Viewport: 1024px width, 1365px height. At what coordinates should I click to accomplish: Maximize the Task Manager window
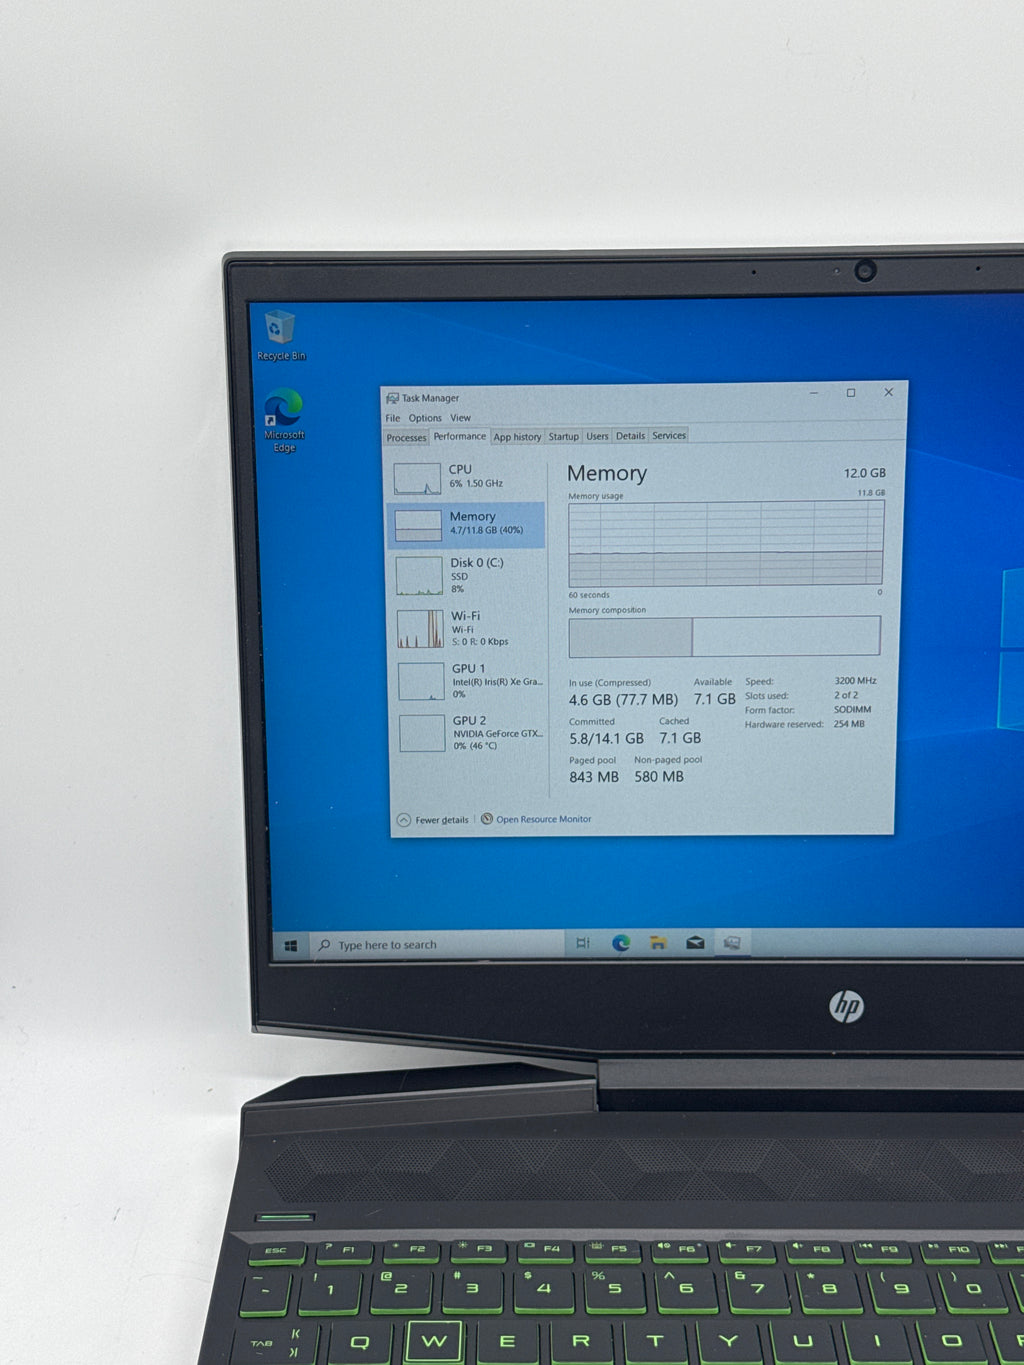click(851, 393)
